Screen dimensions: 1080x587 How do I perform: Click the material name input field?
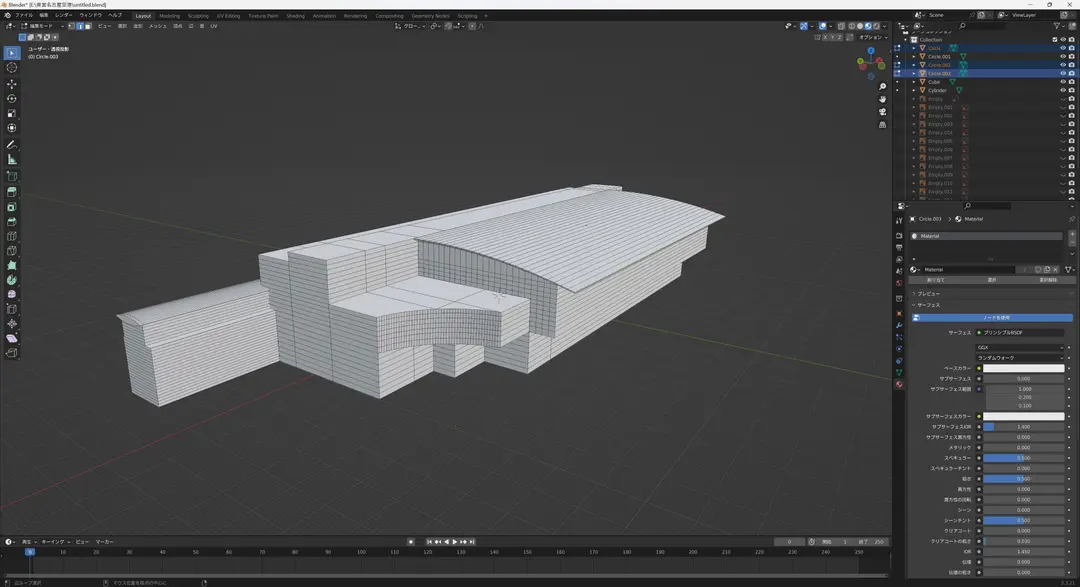point(969,269)
